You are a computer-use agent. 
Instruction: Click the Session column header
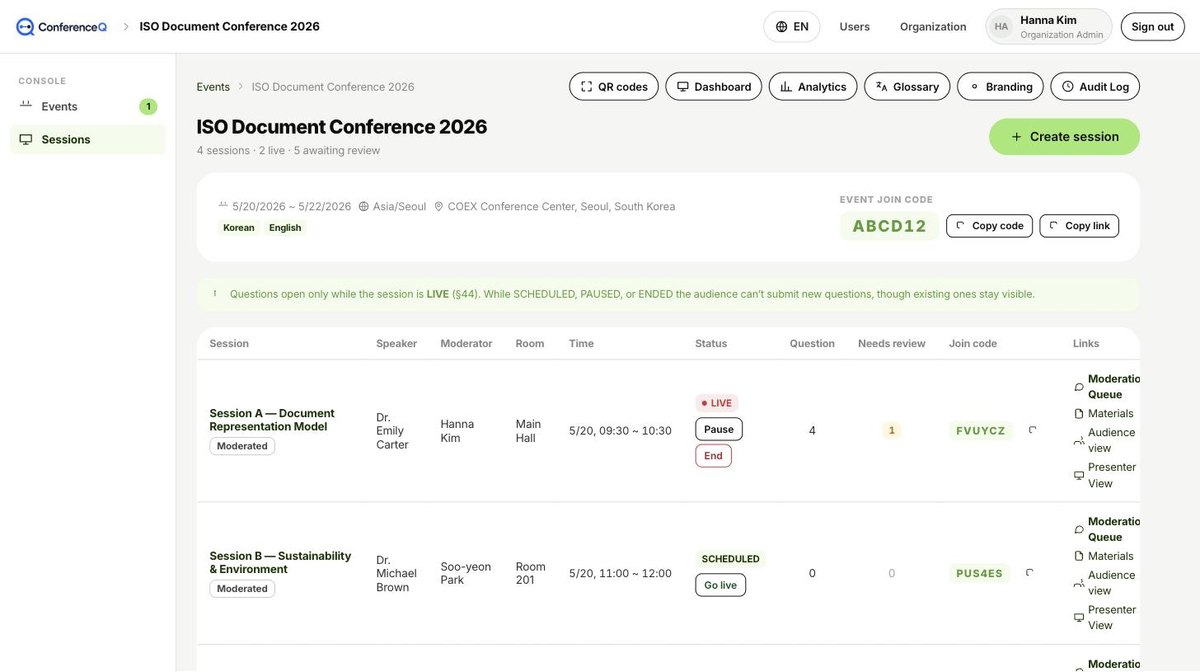(229, 343)
